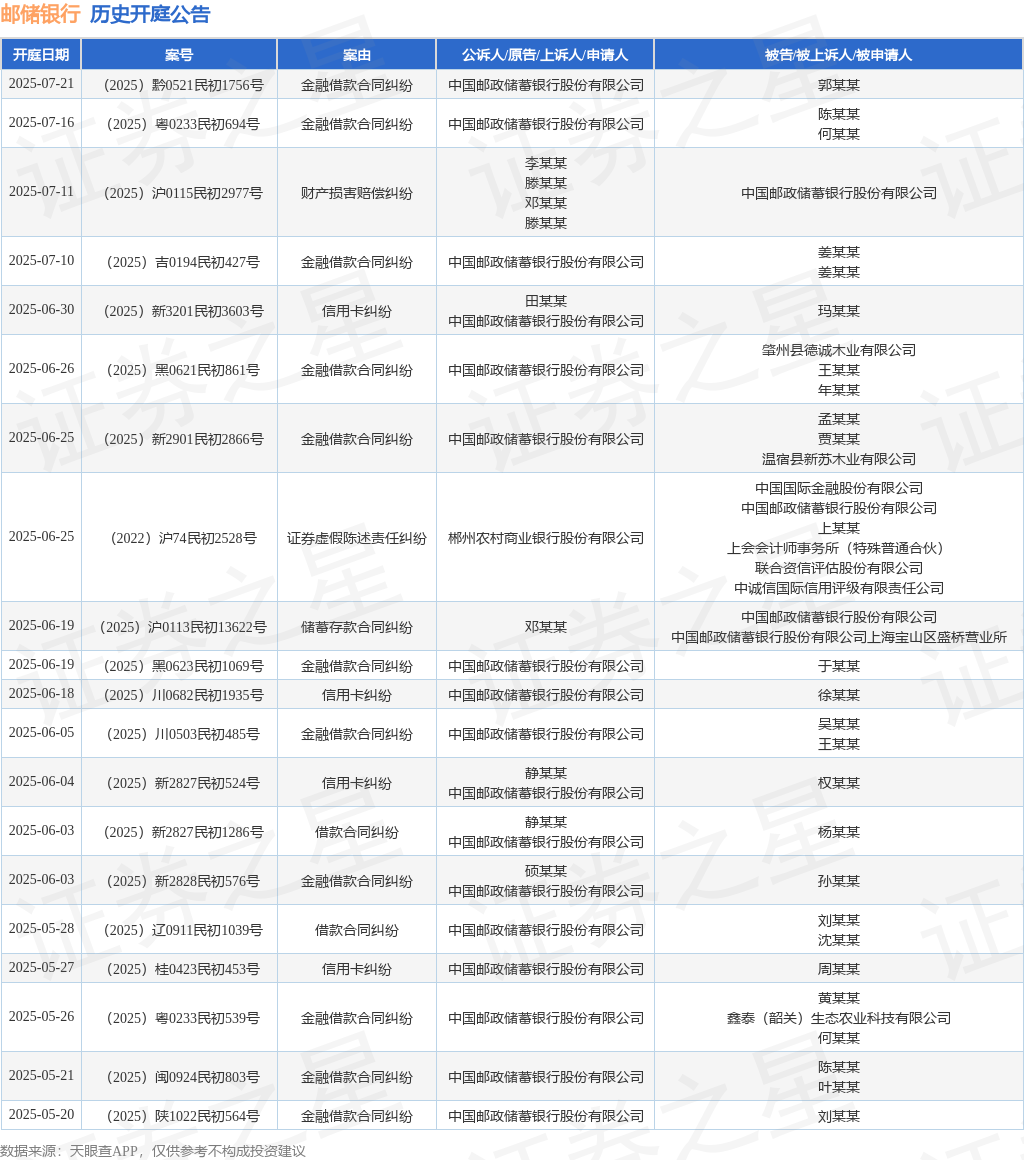This screenshot has height=1160, width=1024.
Task: Select the 被告/被上诉人/被申请人 column header
Action: point(838,55)
